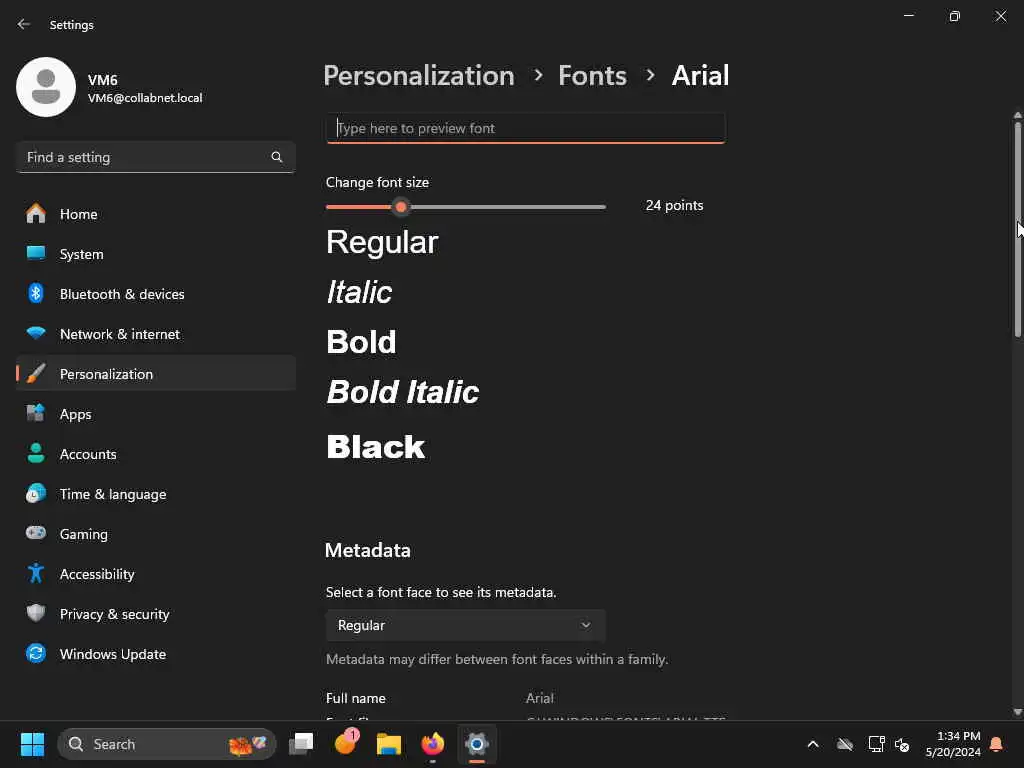Go to Fonts breadcrumb

[592, 76]
